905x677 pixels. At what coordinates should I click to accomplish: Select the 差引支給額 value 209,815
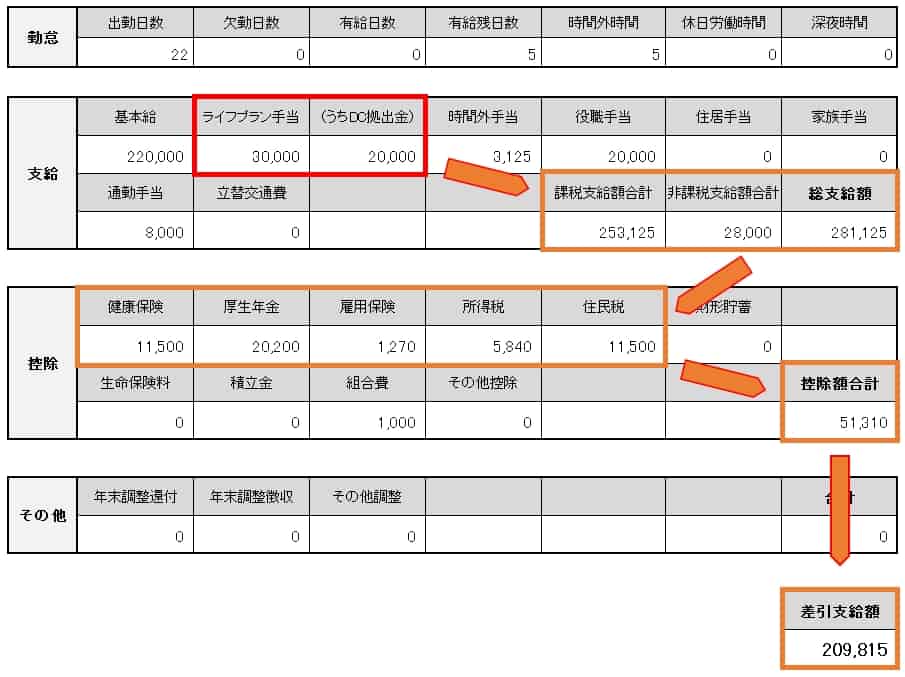pyautogui.click(x=840, y=649)
